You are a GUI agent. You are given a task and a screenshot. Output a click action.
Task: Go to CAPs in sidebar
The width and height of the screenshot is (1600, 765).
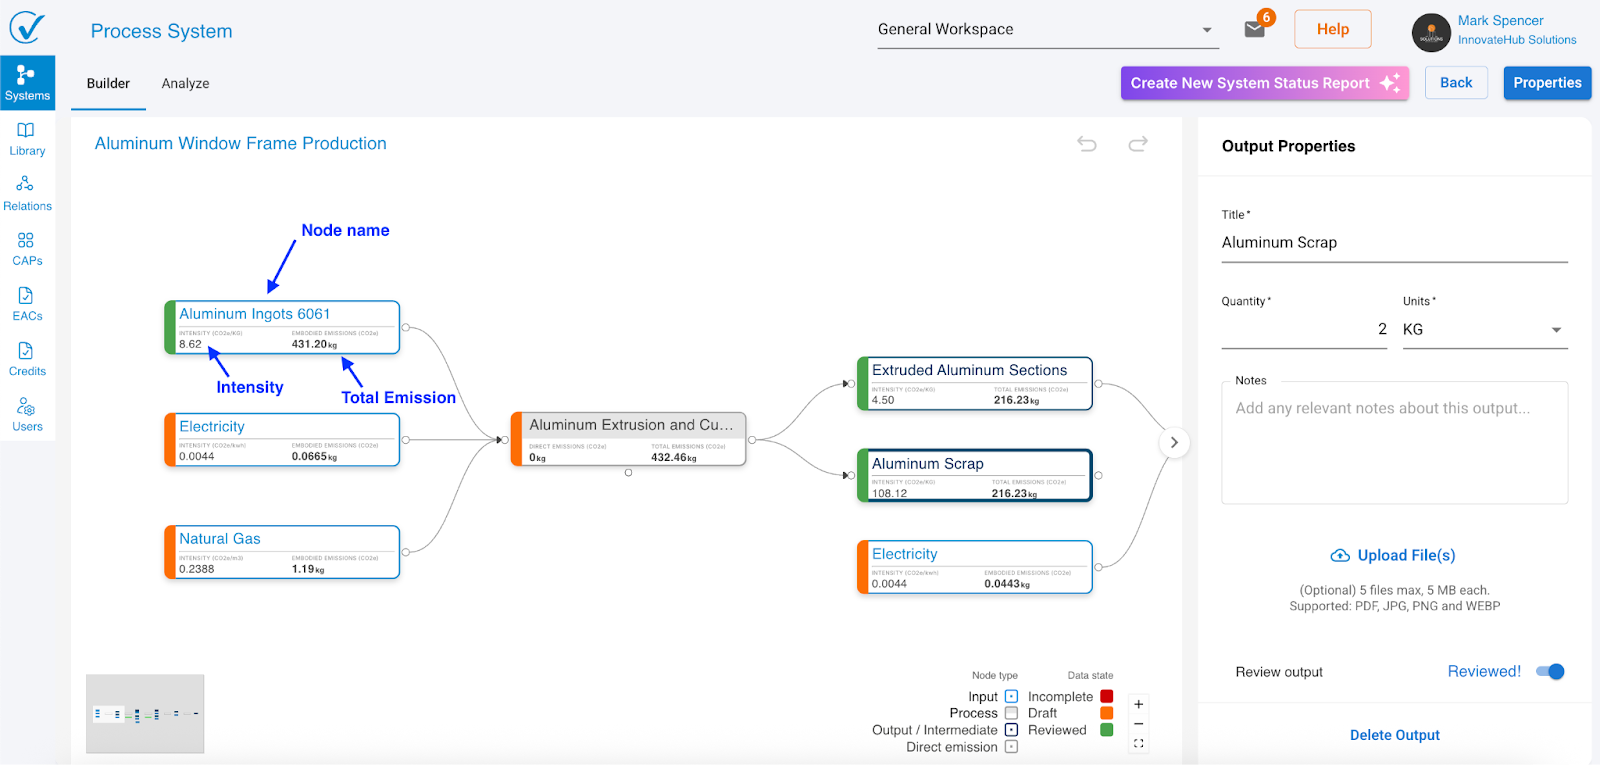(27, 248)
